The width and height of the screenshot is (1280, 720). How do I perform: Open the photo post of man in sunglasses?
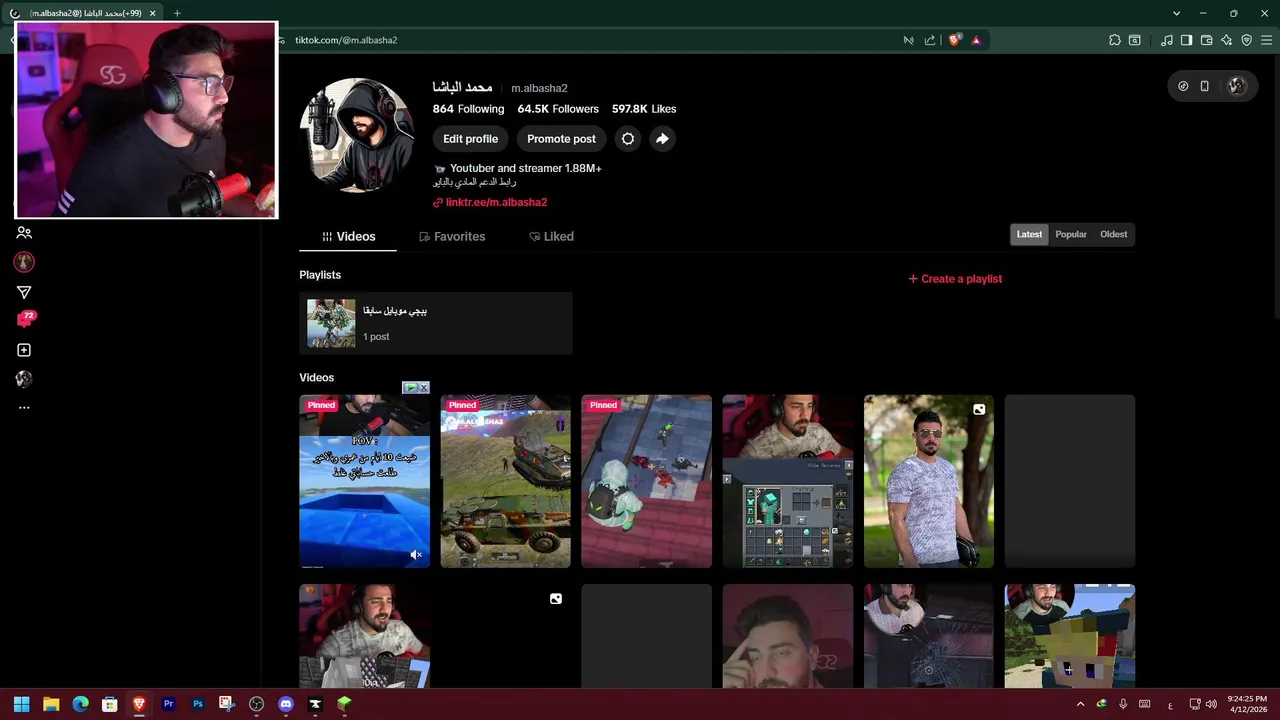pyautogui.click(x=929, y=481)
